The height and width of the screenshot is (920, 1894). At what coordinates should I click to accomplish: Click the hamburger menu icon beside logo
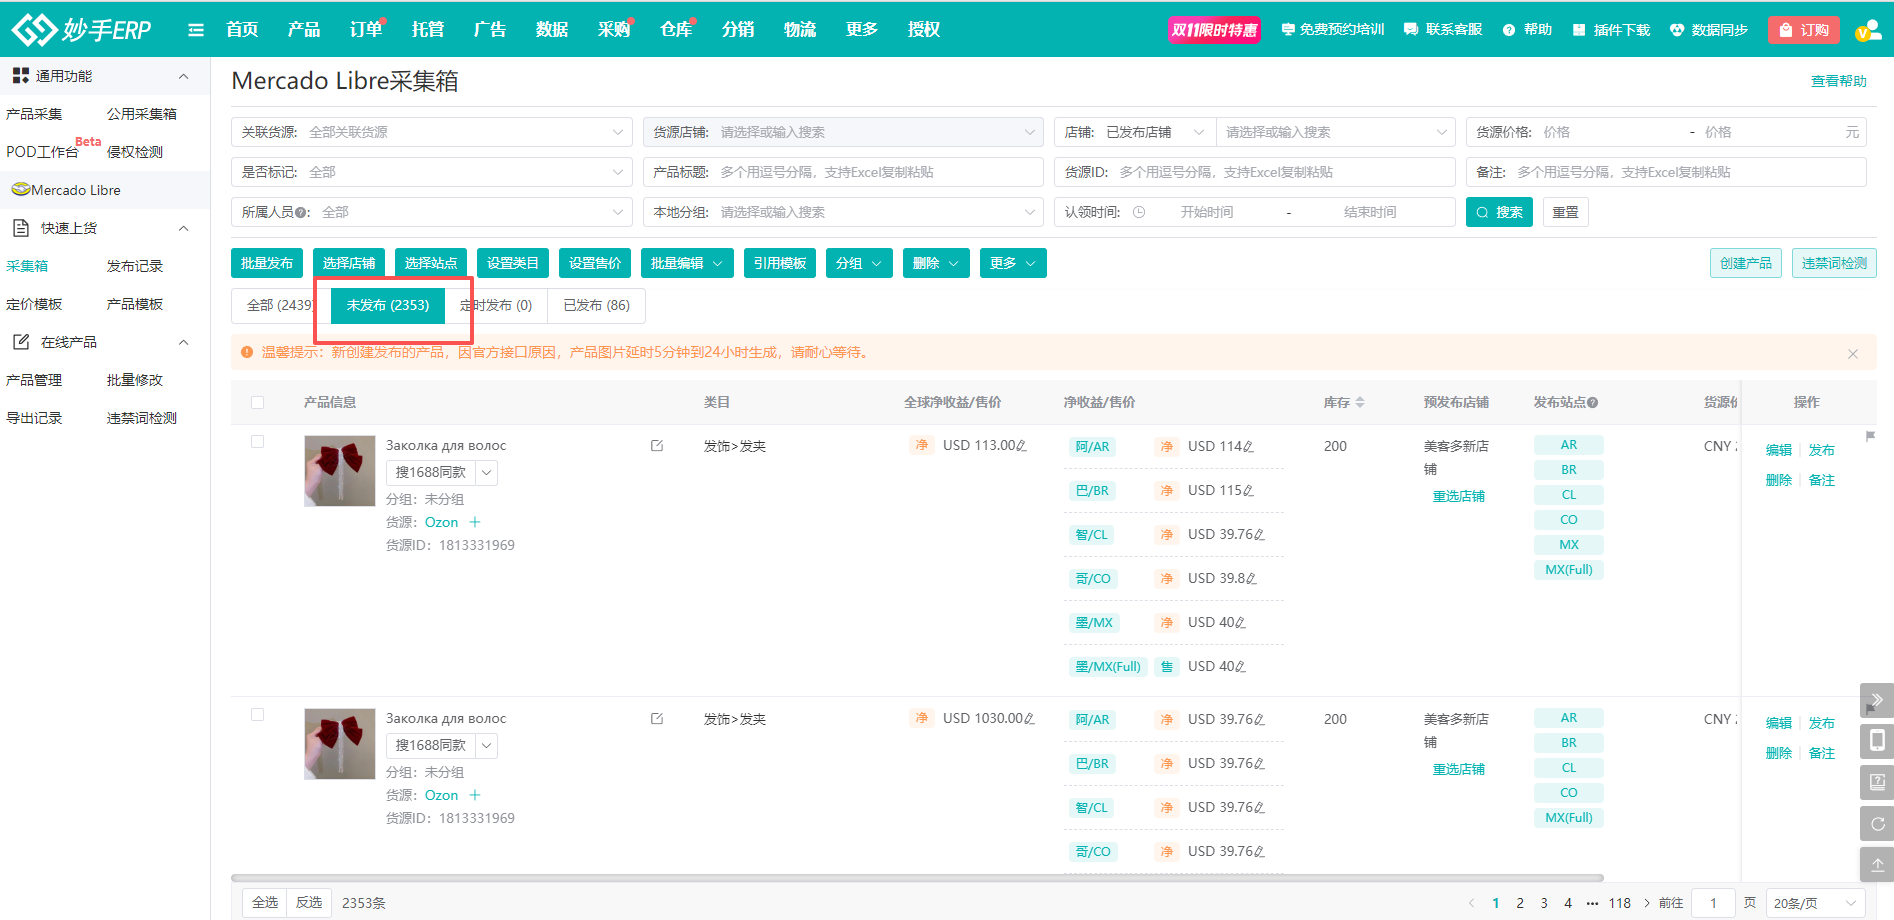click(x=196, y=30)
